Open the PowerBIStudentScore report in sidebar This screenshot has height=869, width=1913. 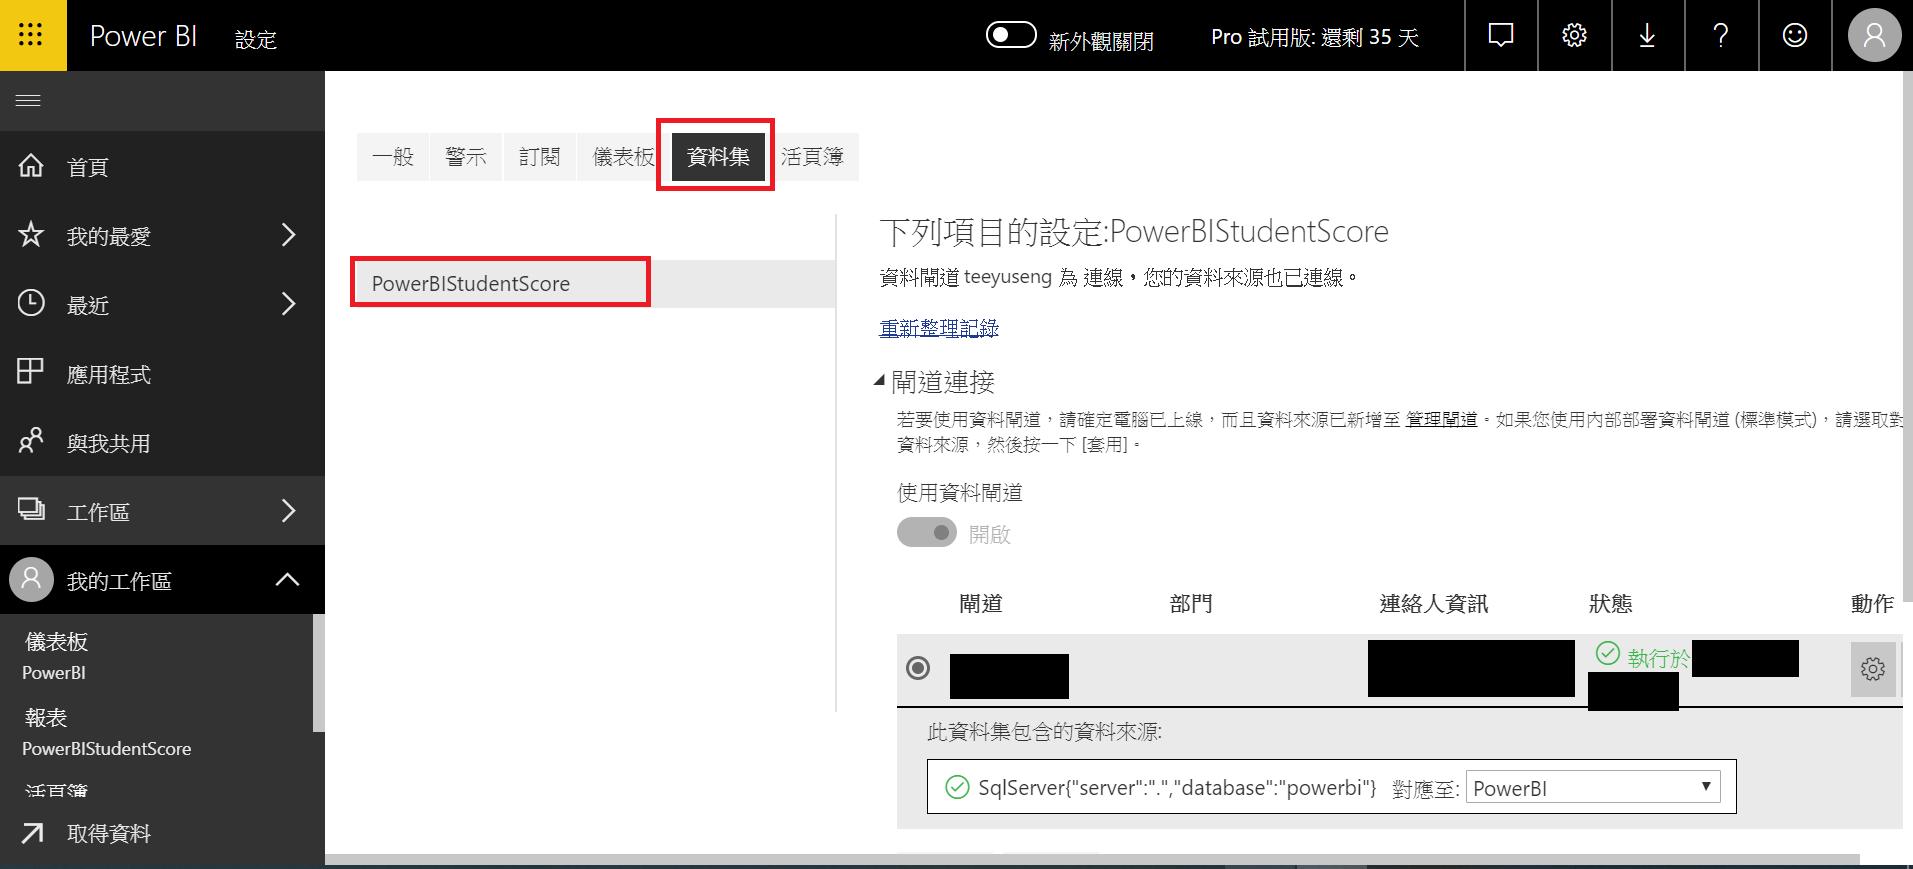point(107,749)
